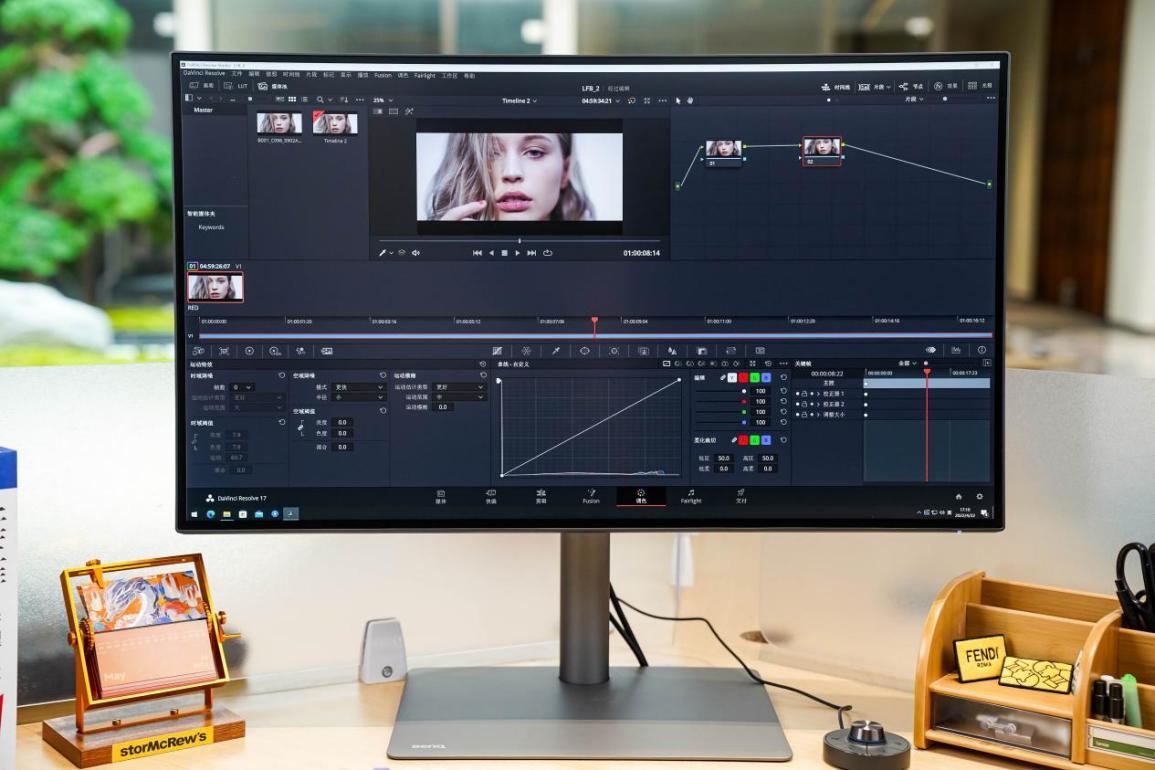
Task: Switch to the Fusion page tab
Action: point(591,497)
